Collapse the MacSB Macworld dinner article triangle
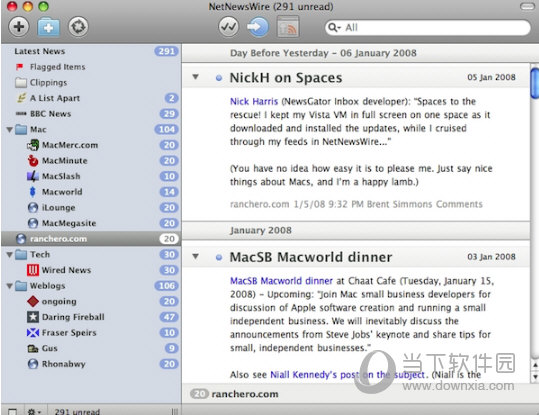 coord(196,256)
